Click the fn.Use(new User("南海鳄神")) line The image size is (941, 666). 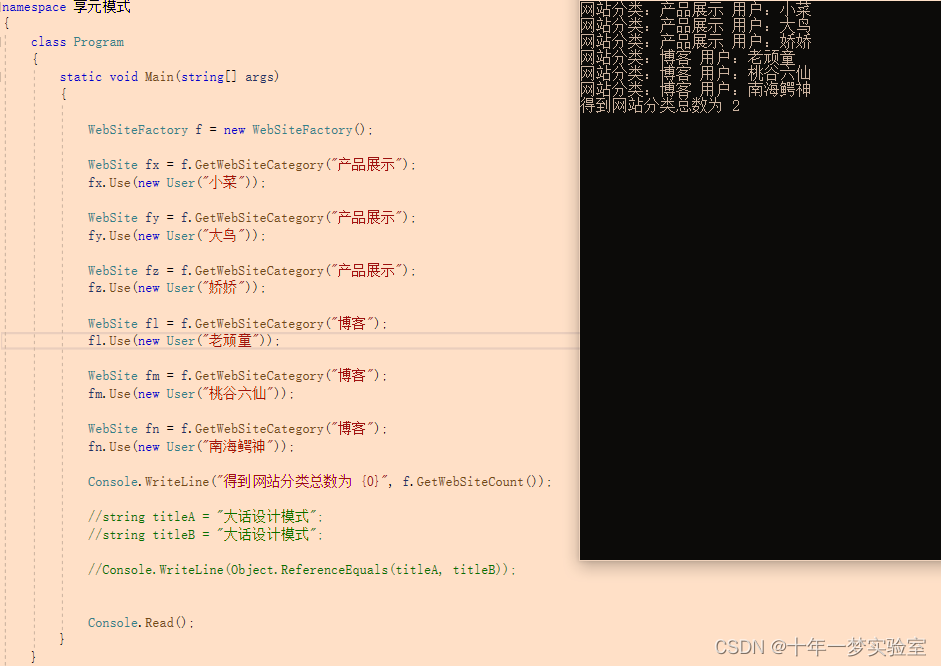click(191, 446)
